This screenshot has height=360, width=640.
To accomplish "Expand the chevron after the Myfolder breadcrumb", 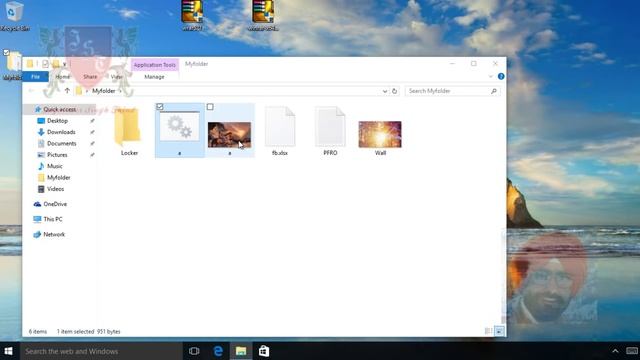I will tap(120, 91).
